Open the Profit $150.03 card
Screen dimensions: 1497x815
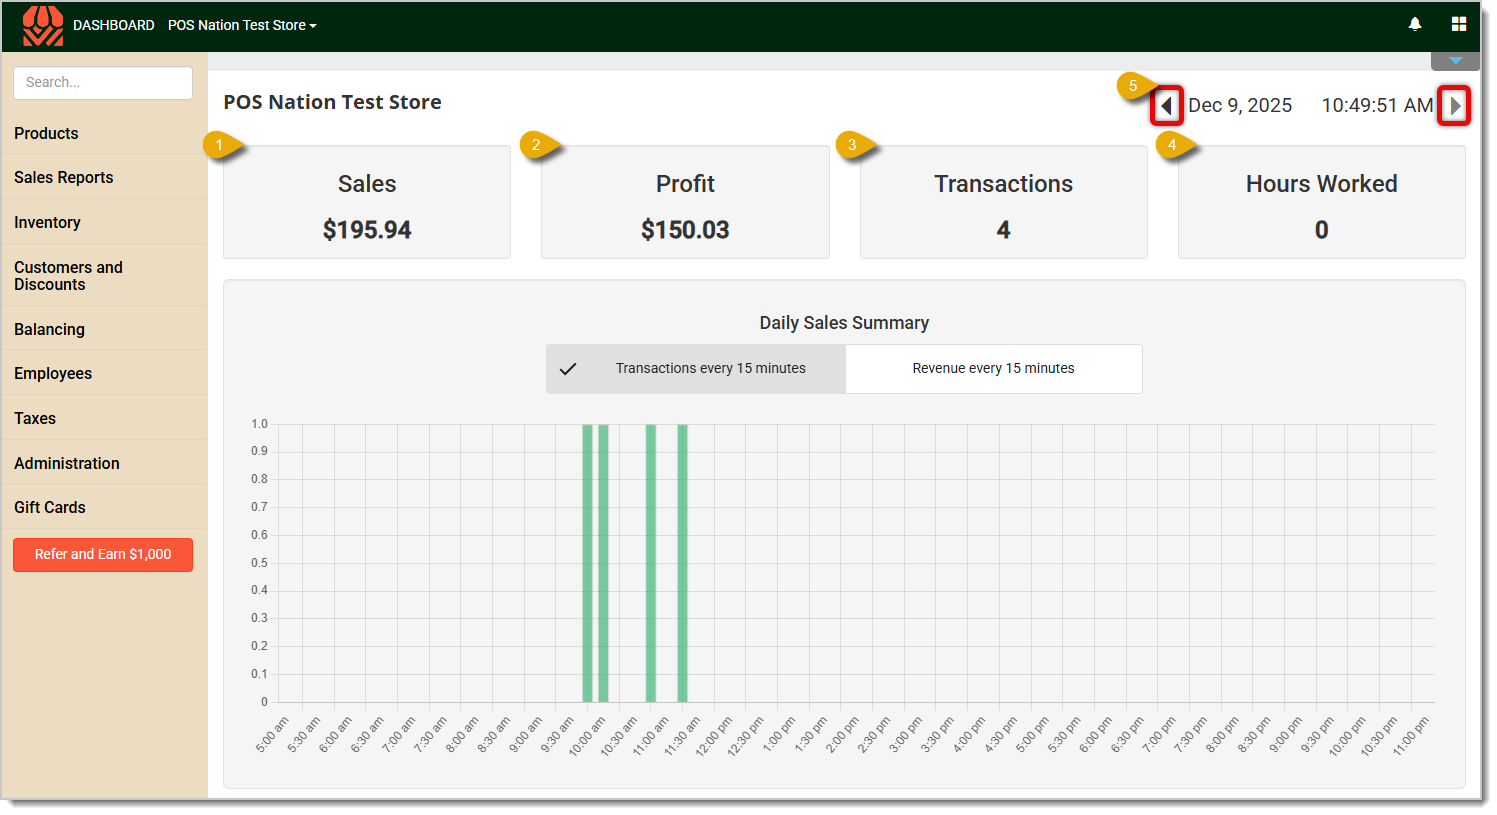[685, 203]
